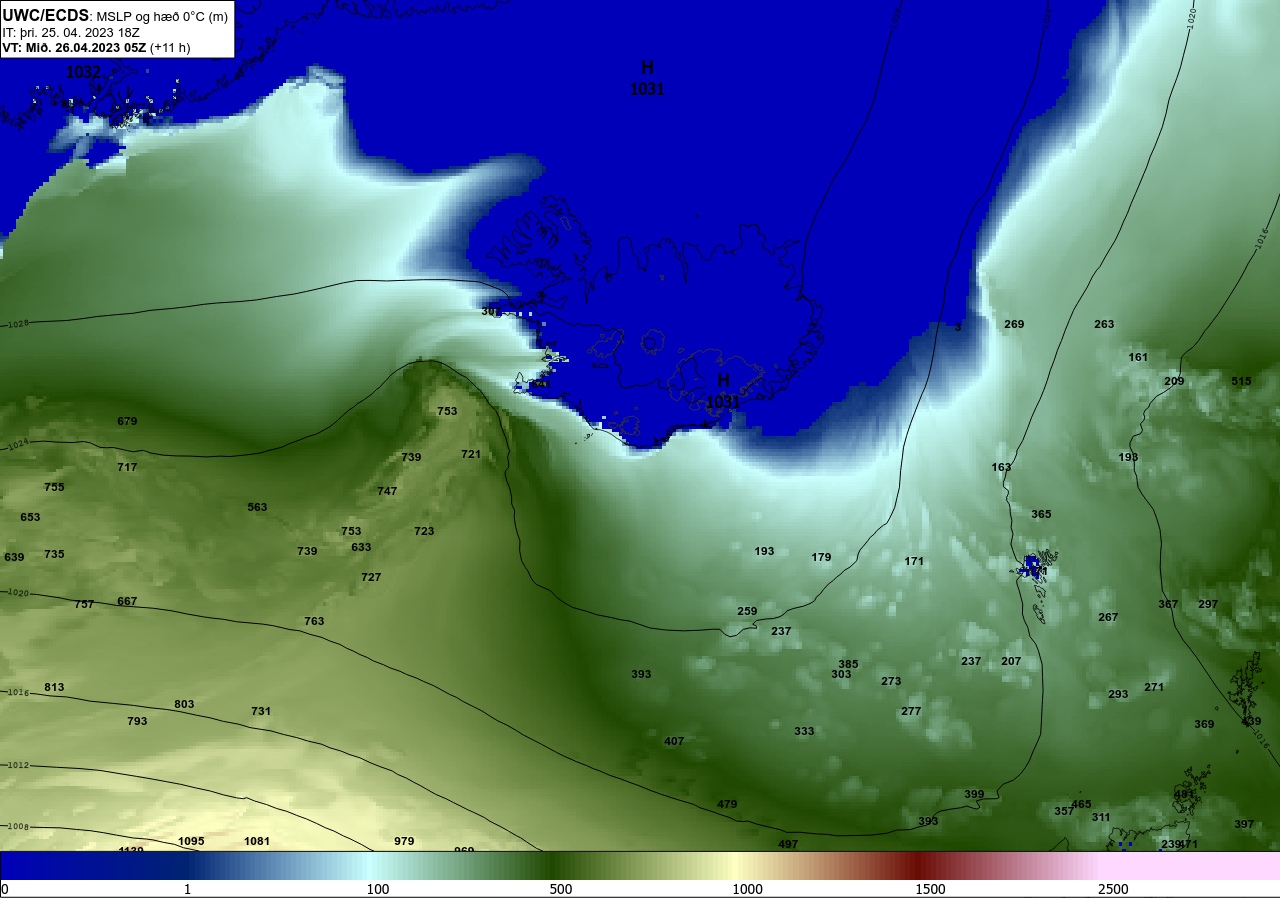Click the value 297 on the map
The width and height of the screenshot is (1280, 898).
[x=1208, y=604]
